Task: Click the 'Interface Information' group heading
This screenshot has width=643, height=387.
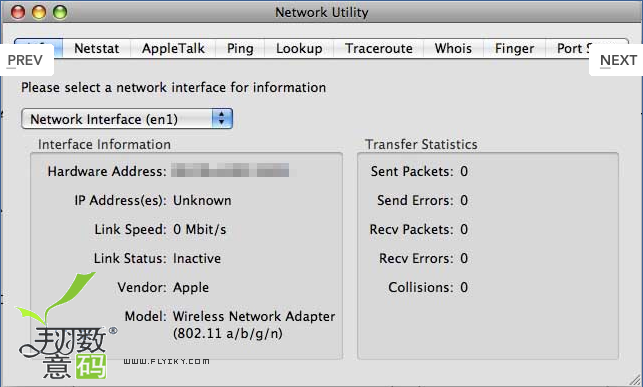Action: pos(104,144)
